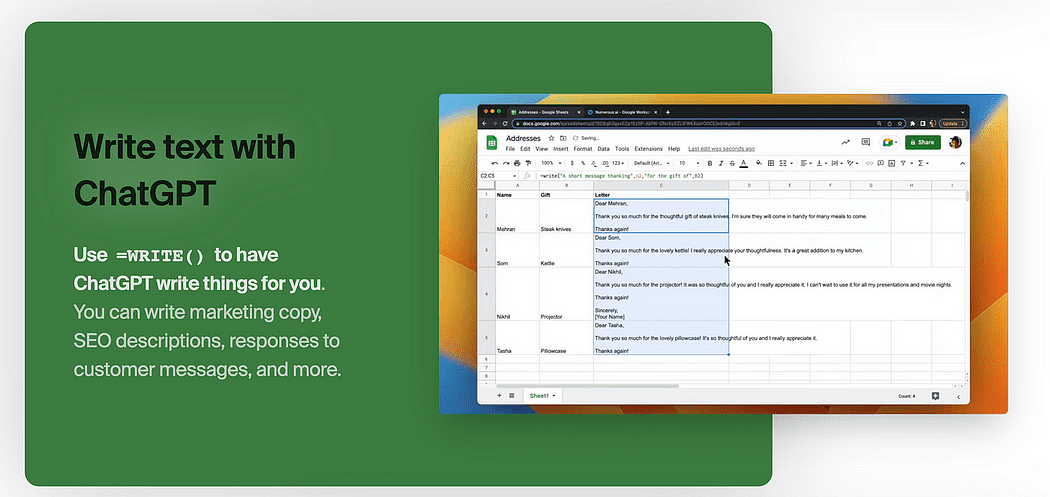Insert chart using the toolbar icon
Viewport: 1050px width, 497px height.
[x=891, y=163]
